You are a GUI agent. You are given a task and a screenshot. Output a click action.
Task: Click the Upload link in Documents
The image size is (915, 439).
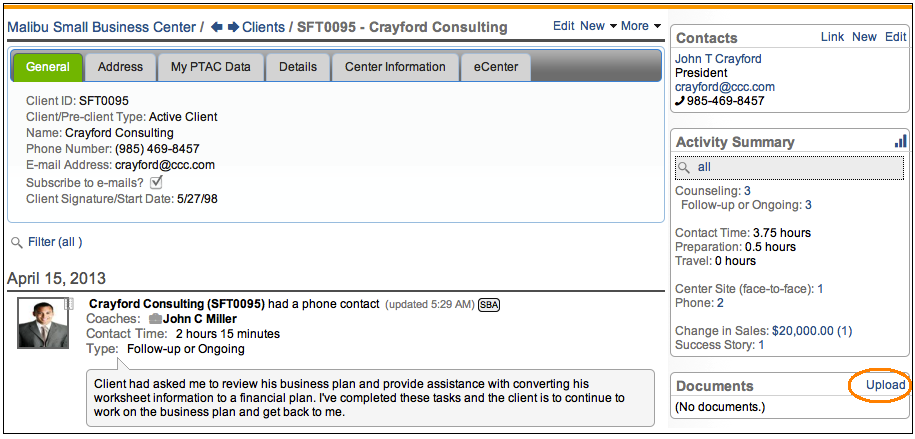[885, 385]
